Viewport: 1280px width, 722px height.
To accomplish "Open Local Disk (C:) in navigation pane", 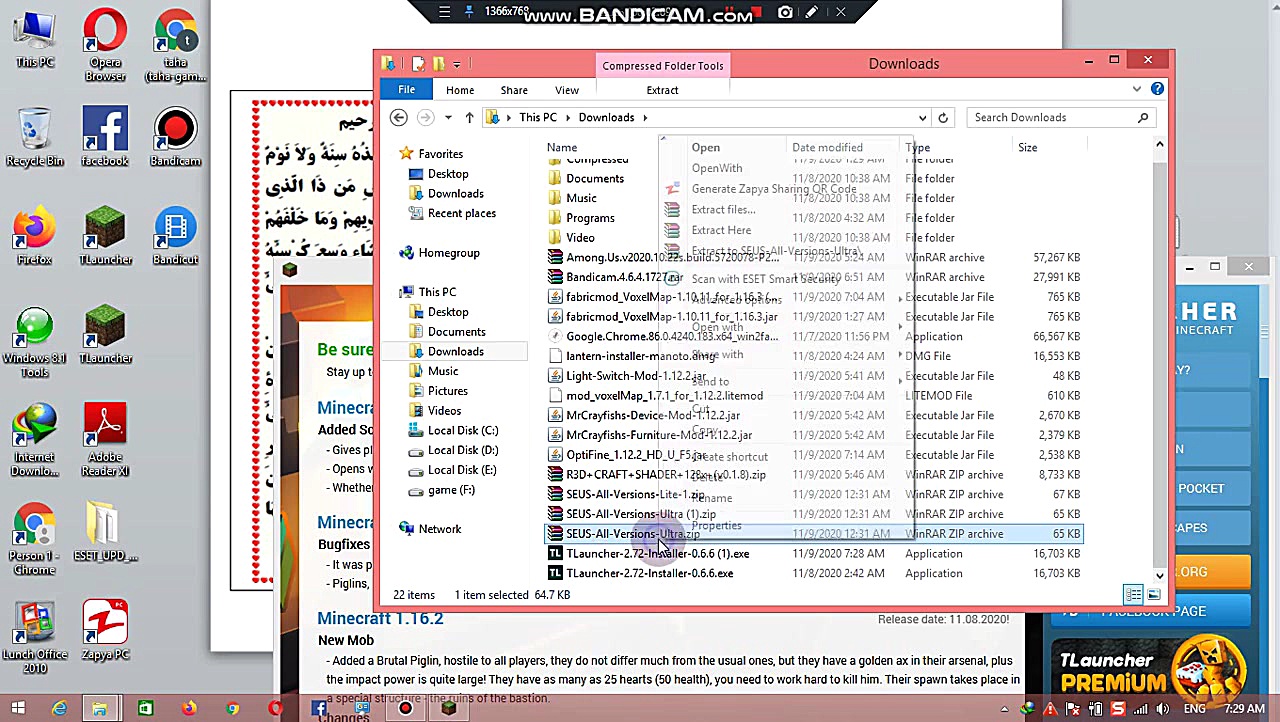I will click(463, 430).
